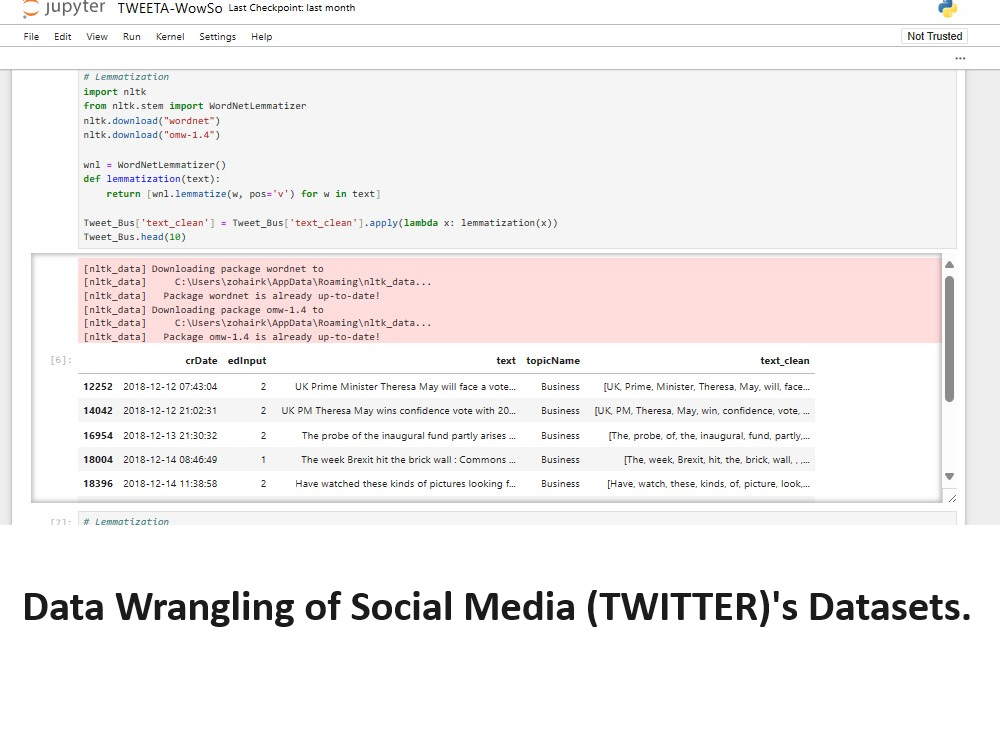Open the Edit menu
The image size is (1000, 750).
tap(62, 36)
